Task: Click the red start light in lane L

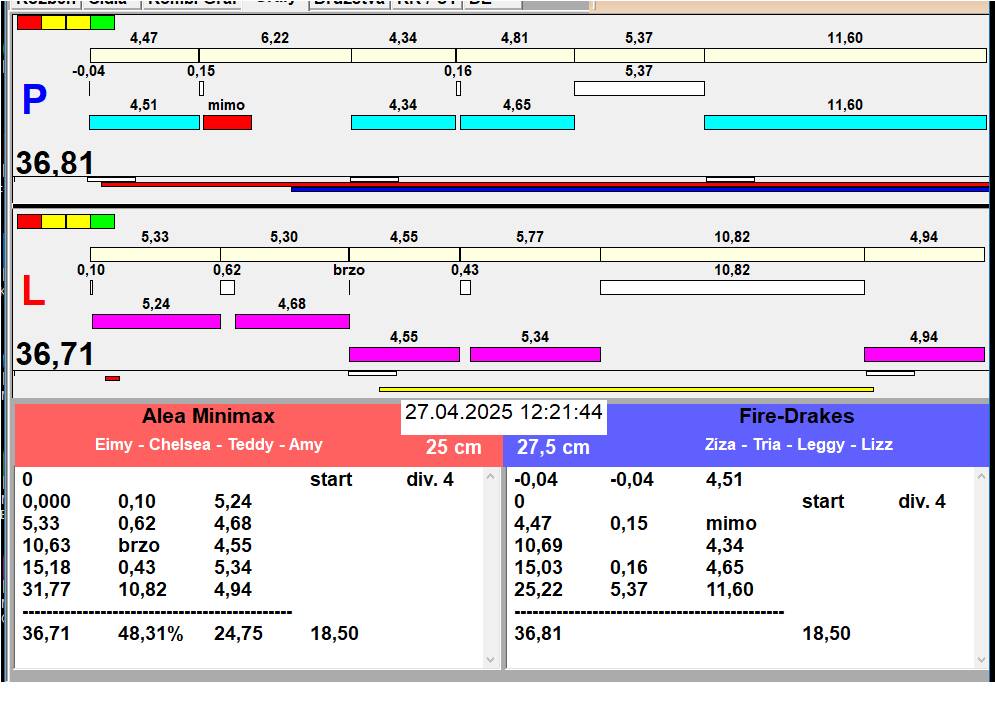Action: tap(29, 221)
